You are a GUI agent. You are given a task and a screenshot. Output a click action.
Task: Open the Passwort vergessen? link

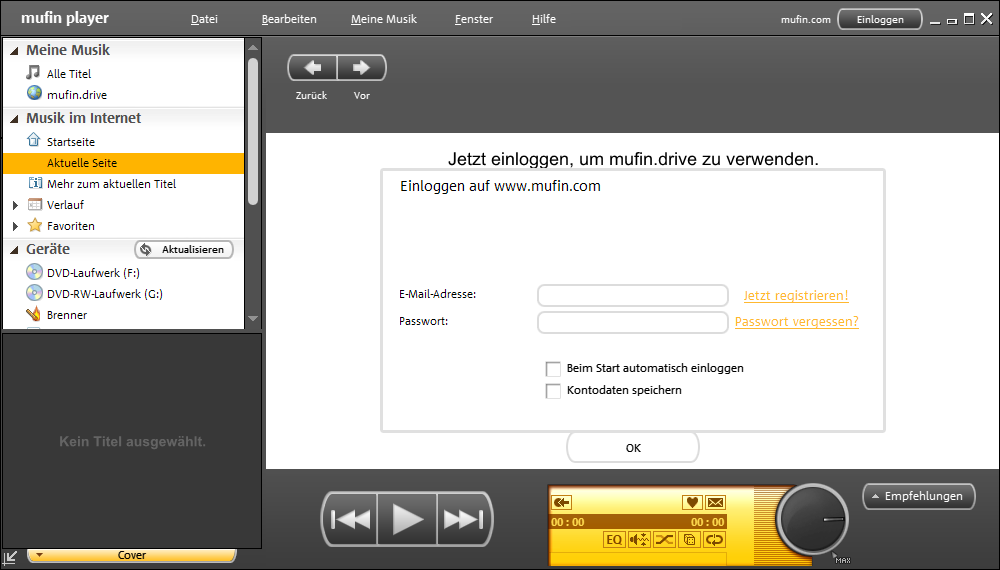click(x=797, y=322)
